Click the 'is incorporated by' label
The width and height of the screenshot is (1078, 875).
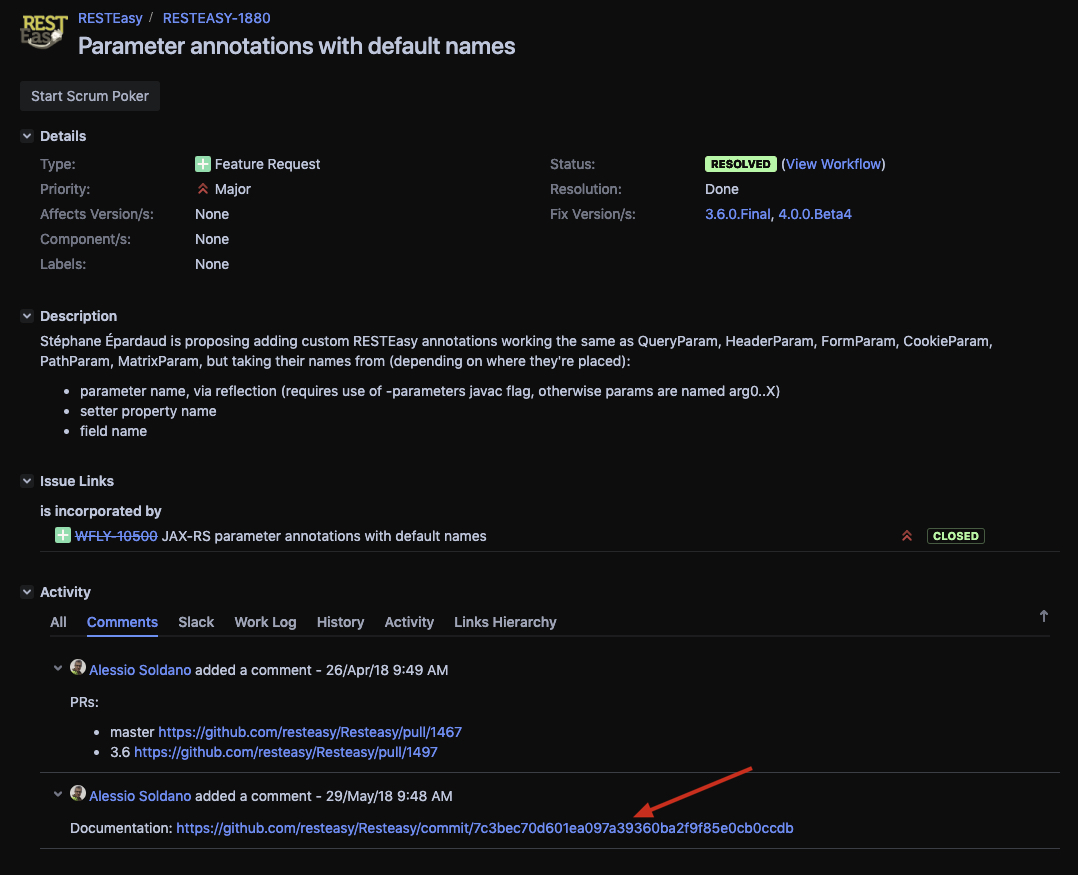[100, 511]
